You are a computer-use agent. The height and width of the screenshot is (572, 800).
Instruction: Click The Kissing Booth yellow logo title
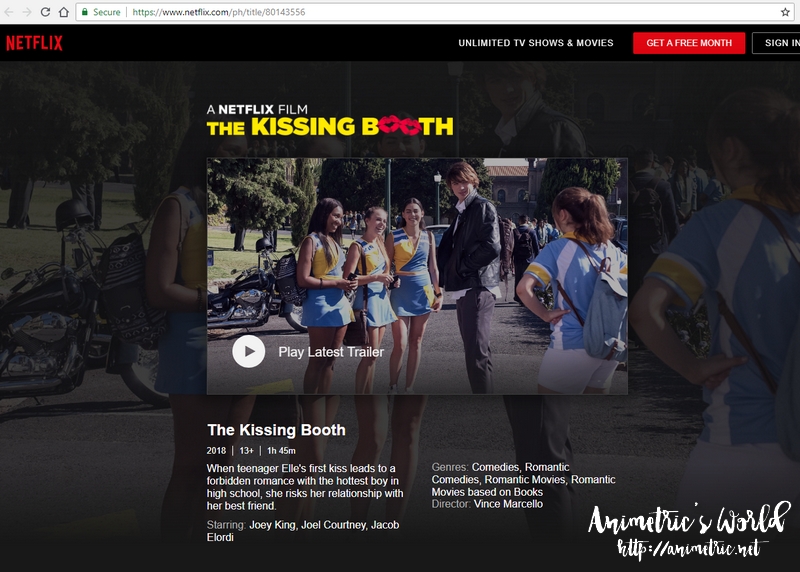[x=330, y=127]
